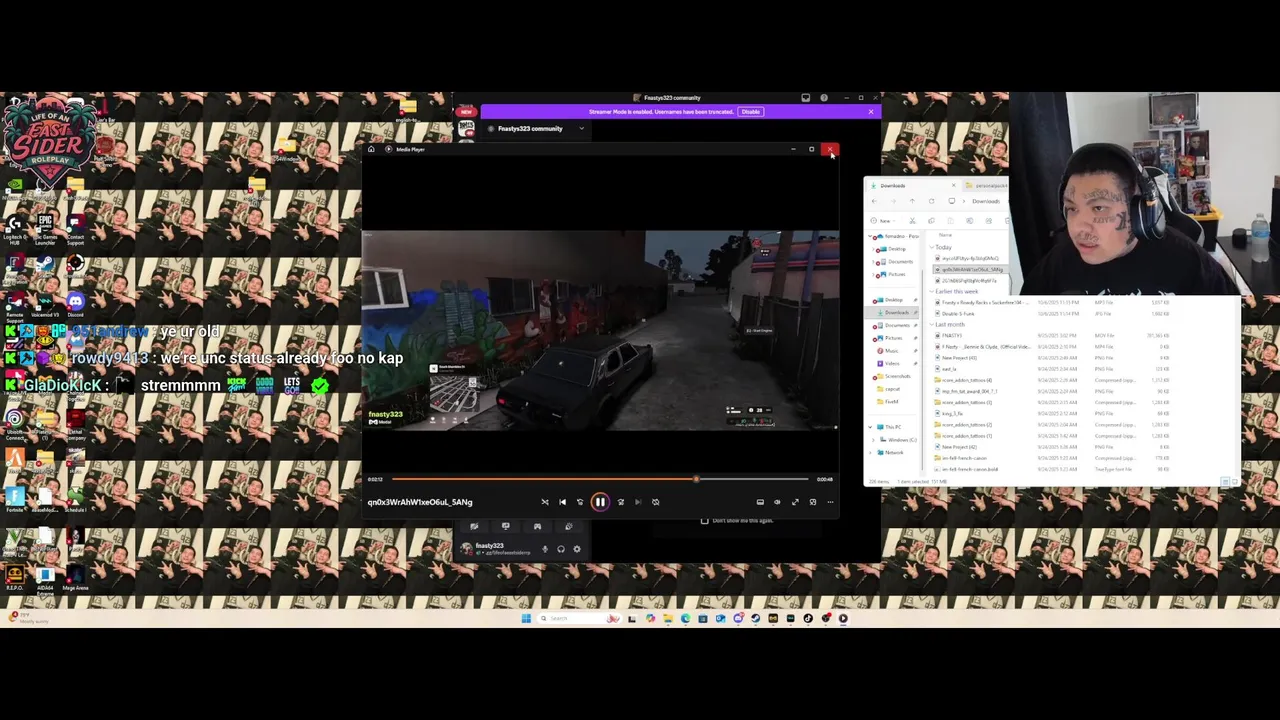Viewport: 1280px width, 720px height.
Task: Click the Rename icon in File Explorer toolbar
Action: pyautogui.click(x=970, y=221)
